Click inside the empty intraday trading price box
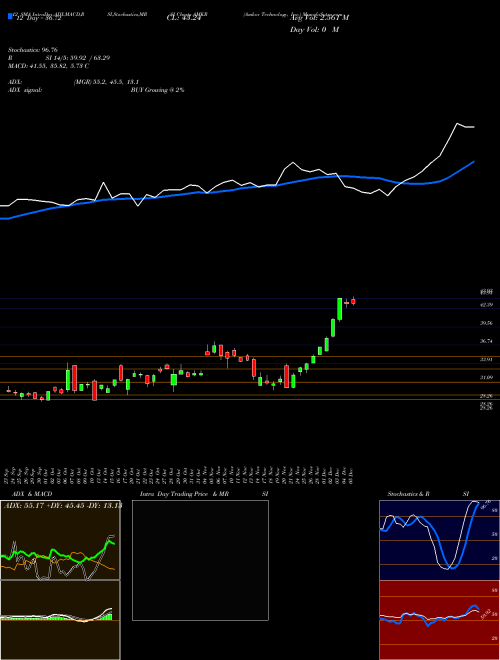500x660 pixels. (200, 560)
